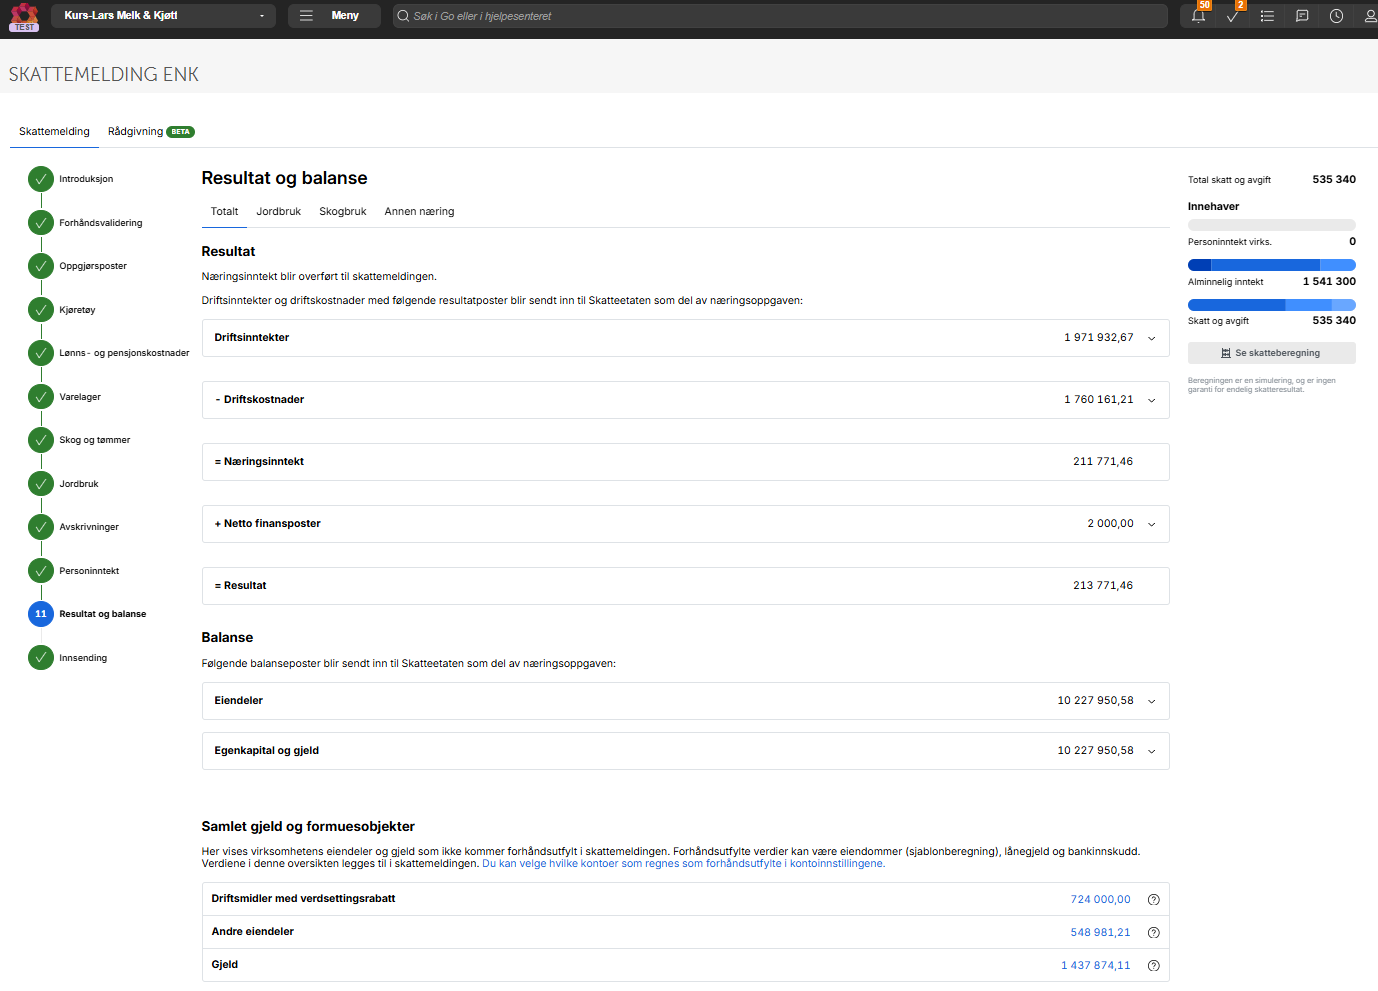
Task: Click the help icon on the Andre eiendeler row
Action: pos(1153,933)
